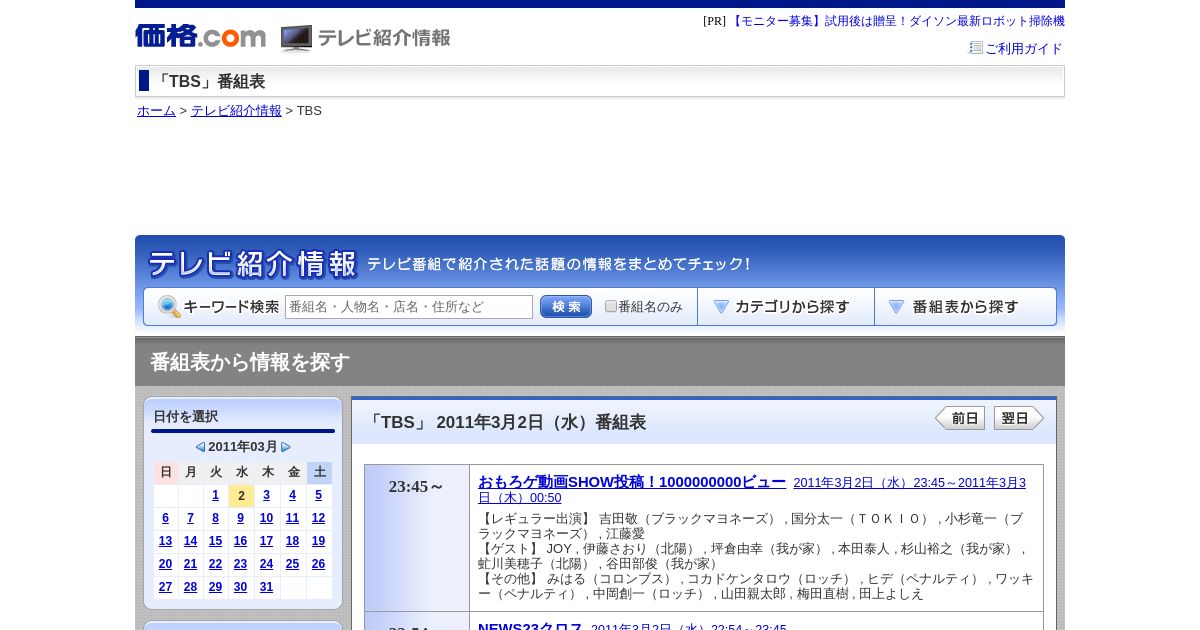Viewport: 1200px width, 630px height.
Task: Click the 土 Saturday column header
Action: click(x=319, y=472)
